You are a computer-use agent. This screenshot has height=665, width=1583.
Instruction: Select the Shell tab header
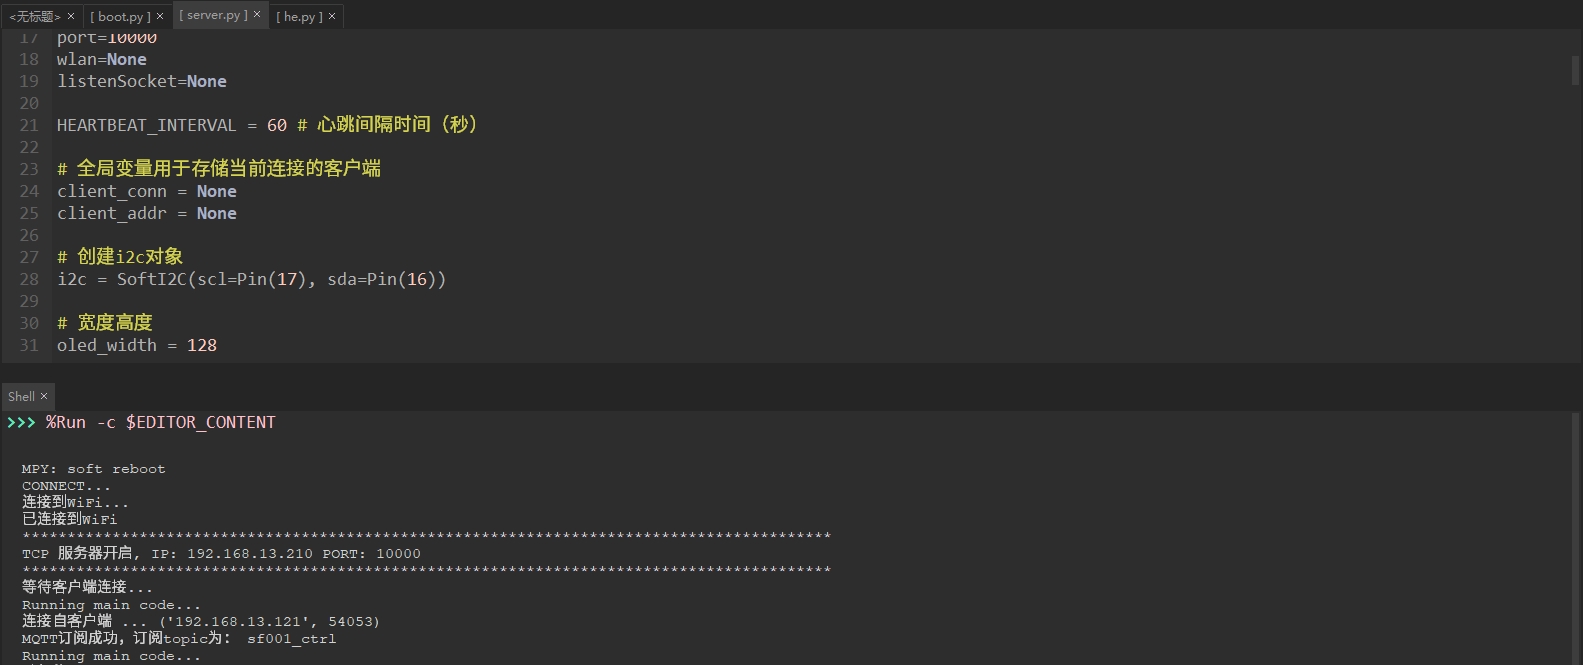click(21, 396)
